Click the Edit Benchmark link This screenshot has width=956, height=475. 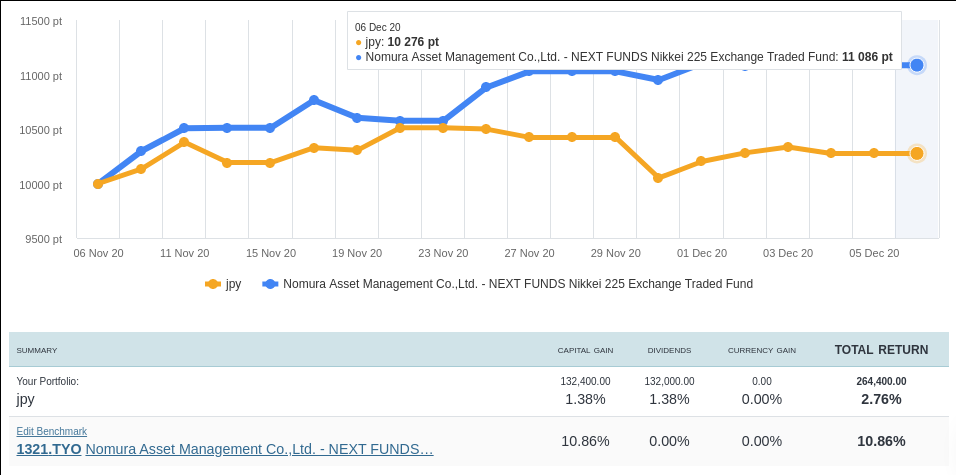point(51,431)
